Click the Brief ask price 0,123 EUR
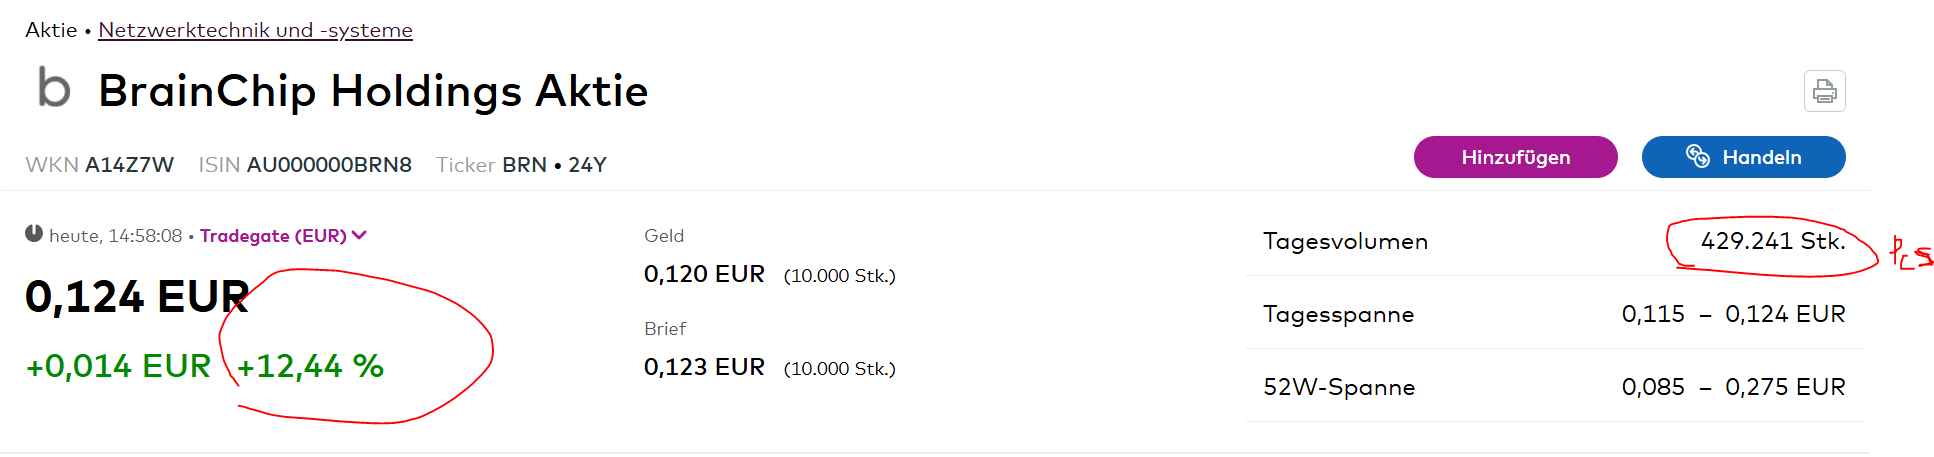Viewport: 1934px width, 457px height. point(704,367)
